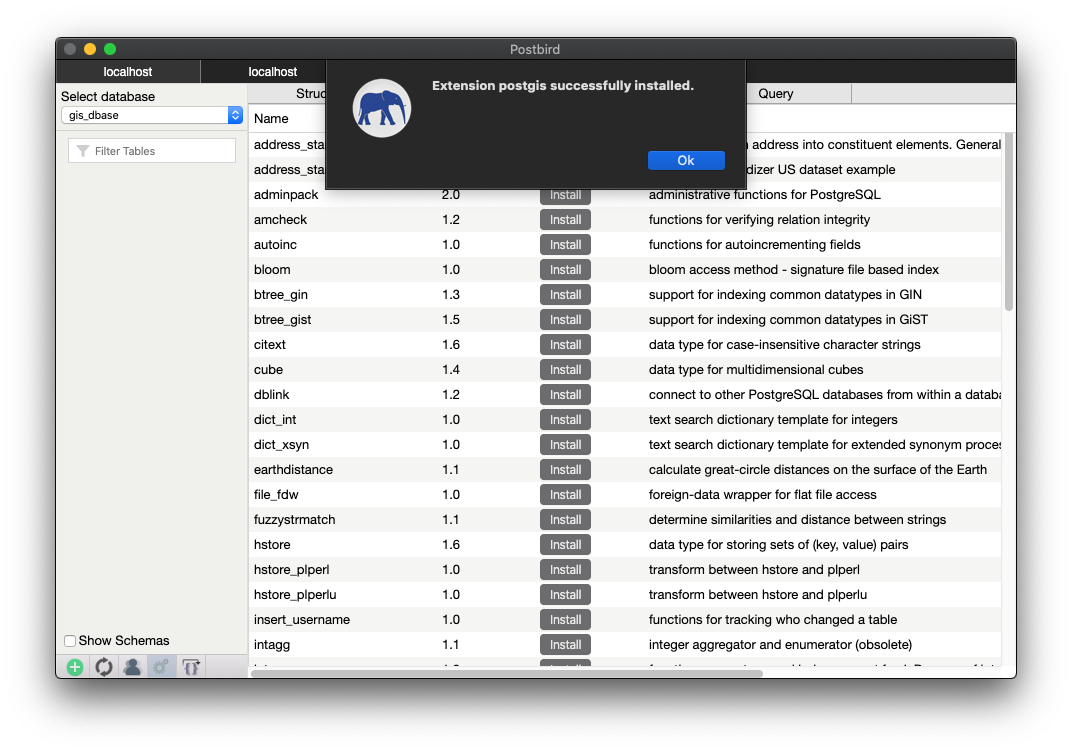Click the green add table plus icon
The height and width of the screenshot is (752, 1072).
pyautogui.click(x=75, y=667)
